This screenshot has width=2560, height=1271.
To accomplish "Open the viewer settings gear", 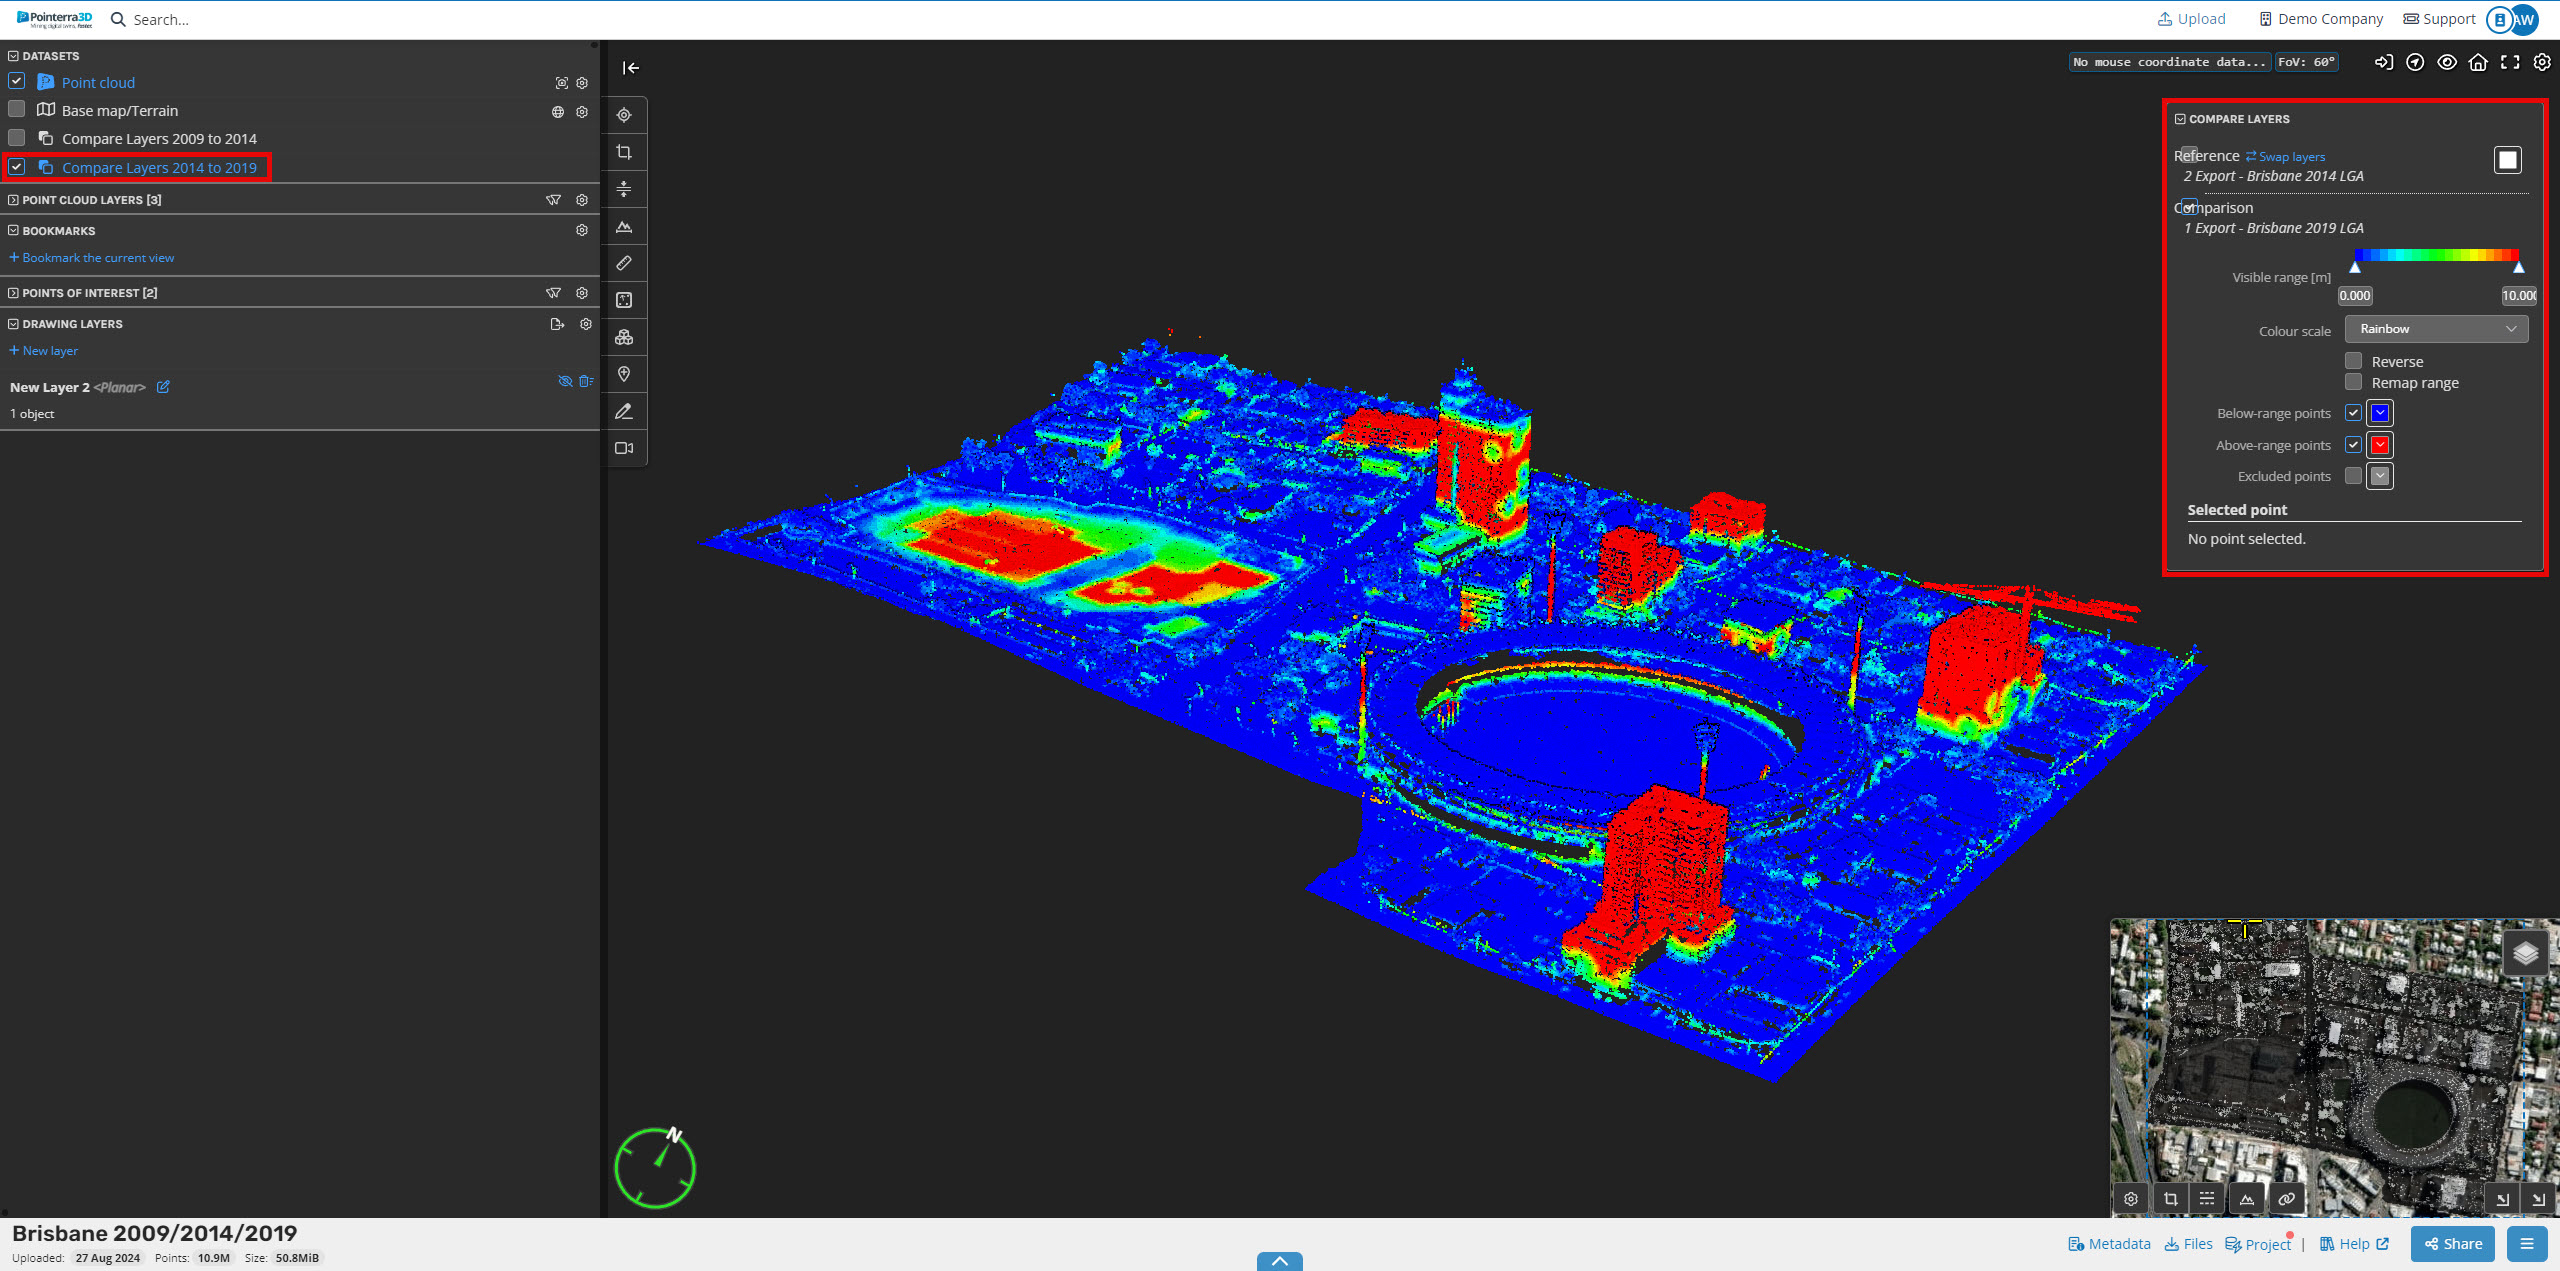I will (2542, 62).
